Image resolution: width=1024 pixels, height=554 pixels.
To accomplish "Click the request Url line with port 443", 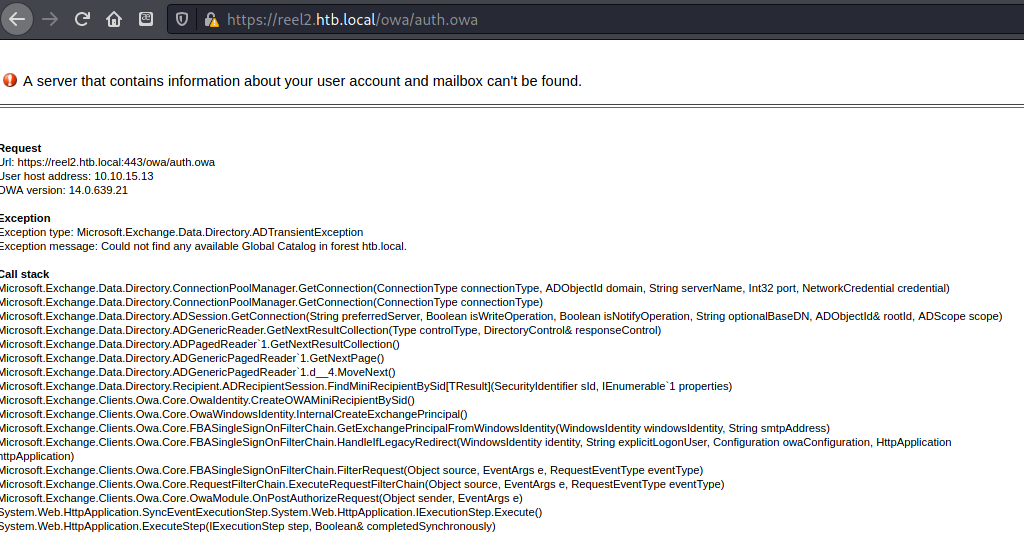I will [x=106, y=162].
